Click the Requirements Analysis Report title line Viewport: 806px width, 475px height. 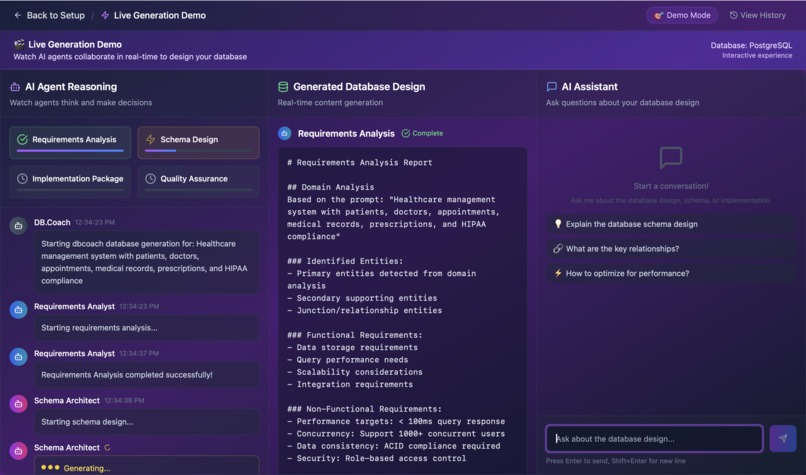pos(359,162)
